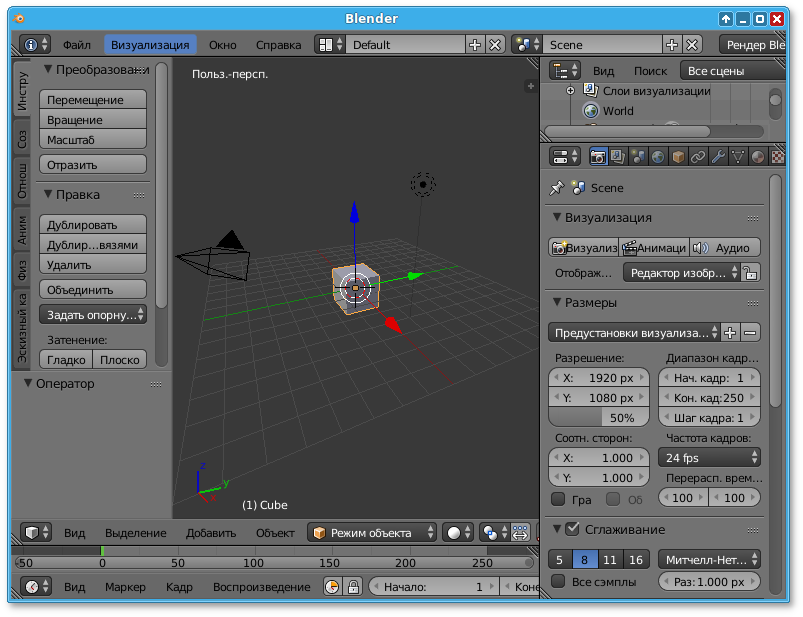Open the Окно menu
The width and height of the screenshot is (803, 617).
click(x=223, y=45)
